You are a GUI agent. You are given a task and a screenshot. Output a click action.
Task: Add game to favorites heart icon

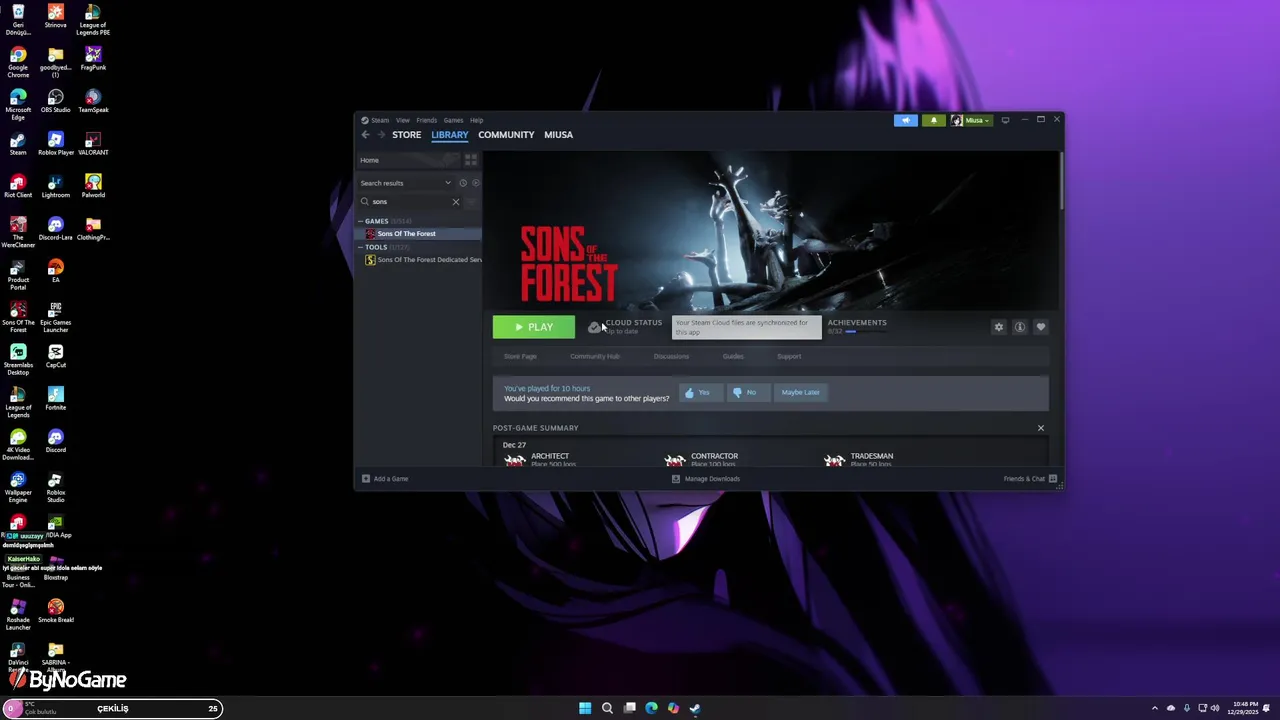click(1040, 327)
